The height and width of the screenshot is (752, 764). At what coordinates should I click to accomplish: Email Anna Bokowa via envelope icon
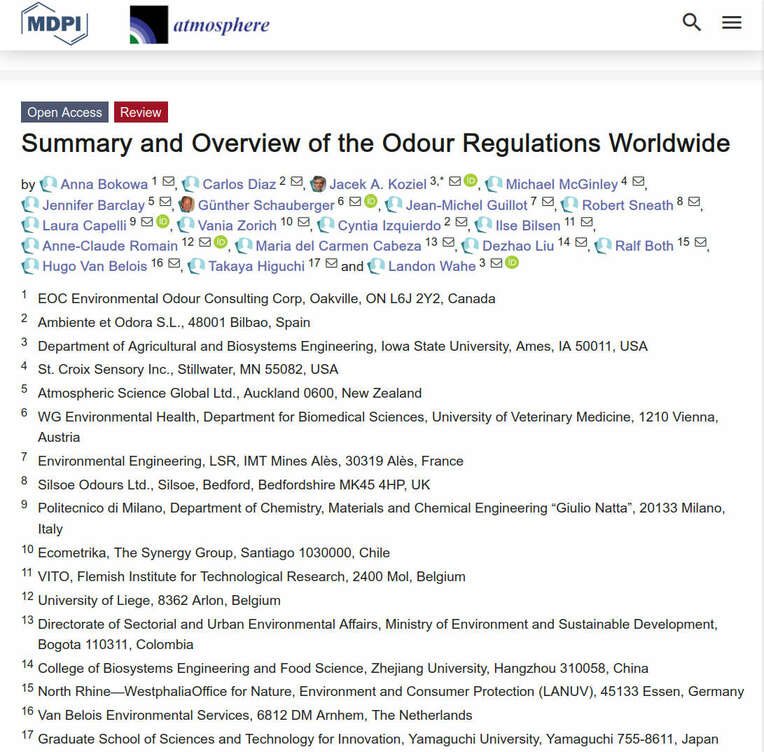coord(168,181)
